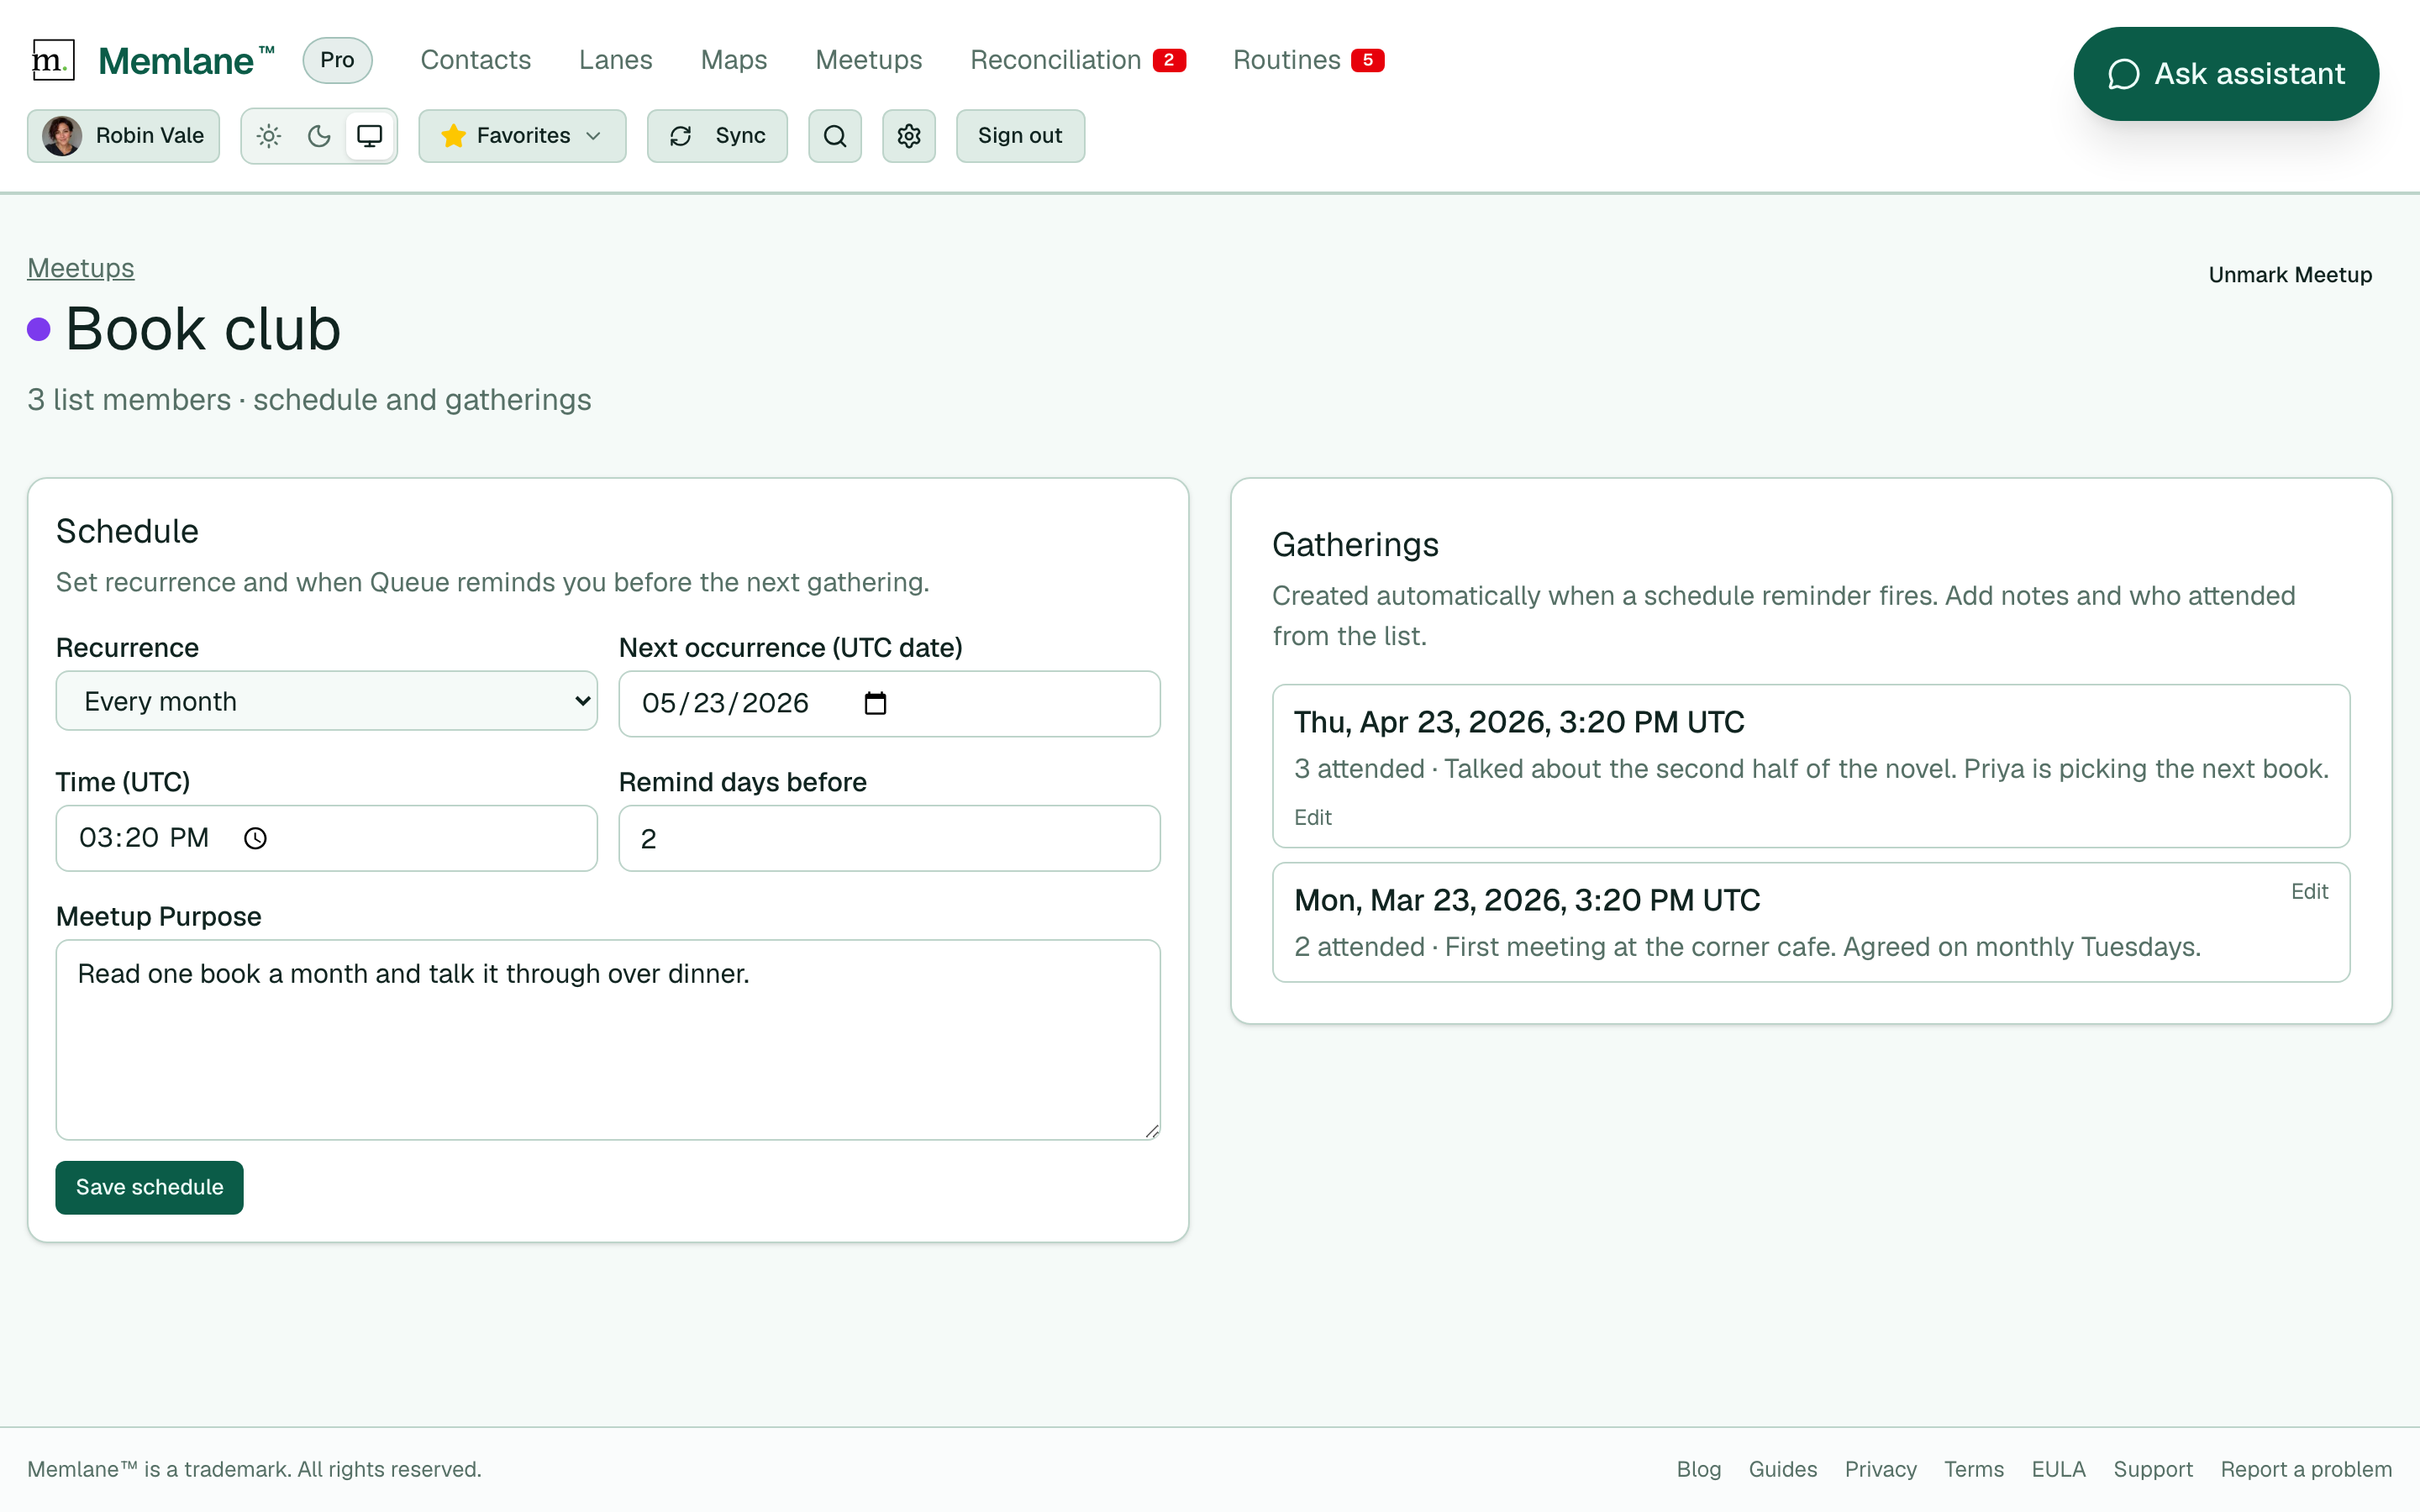Click Save schedule
The height and width of the screenshot is (1512, 2420).
point(150,1187)
